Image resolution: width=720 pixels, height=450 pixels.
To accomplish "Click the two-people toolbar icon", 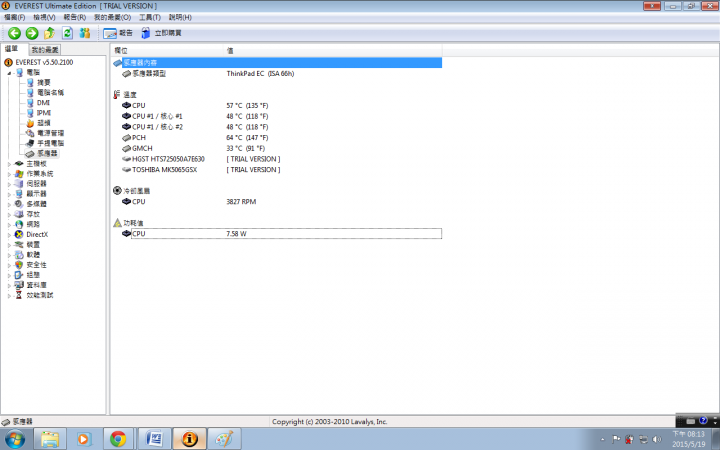I will tap(84, 33).
